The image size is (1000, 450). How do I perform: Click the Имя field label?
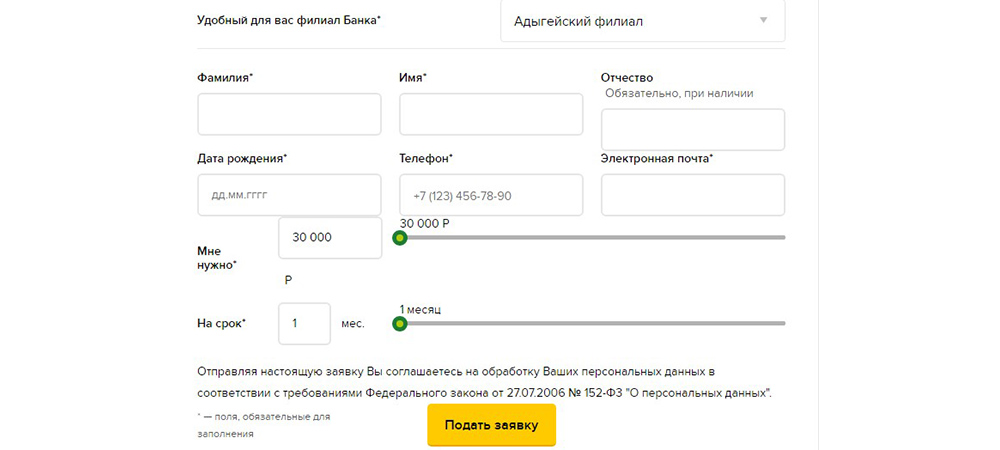(x=413, y=77)
